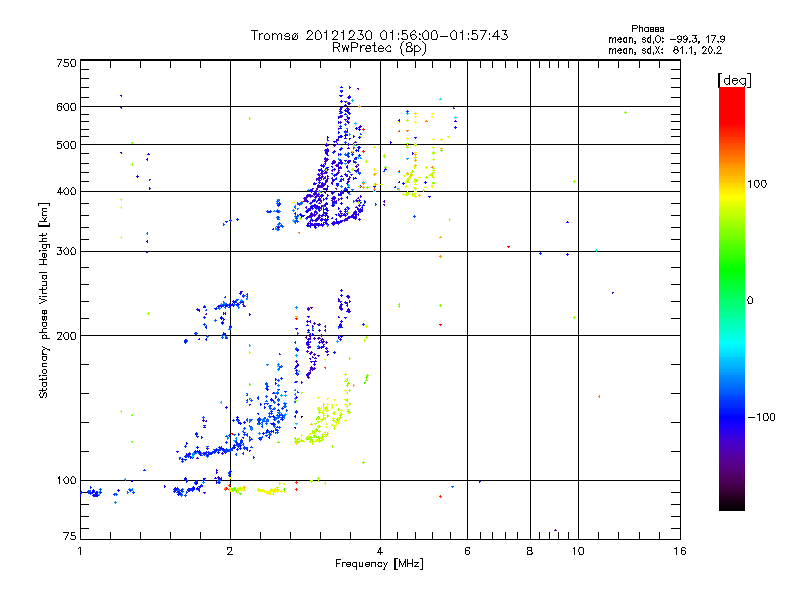
Task: Click the x-axis tick label '1'
Action: (80, 551)
